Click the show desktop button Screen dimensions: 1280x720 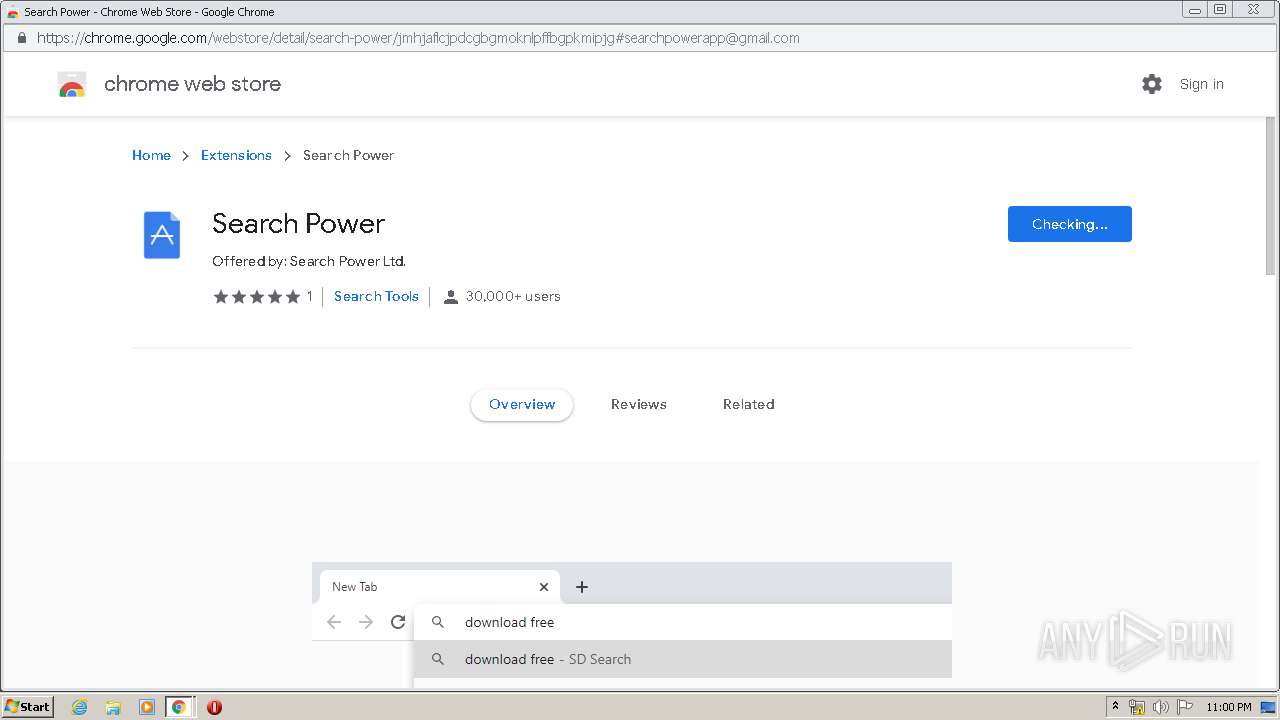pos(1268,707)
